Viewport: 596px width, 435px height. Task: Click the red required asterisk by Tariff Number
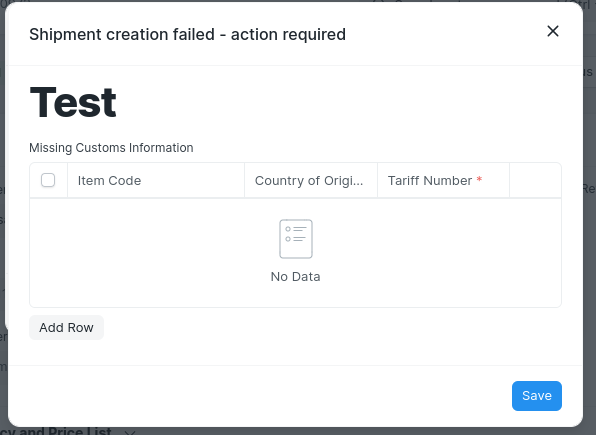pyautogui.click(x=479, y=179)
